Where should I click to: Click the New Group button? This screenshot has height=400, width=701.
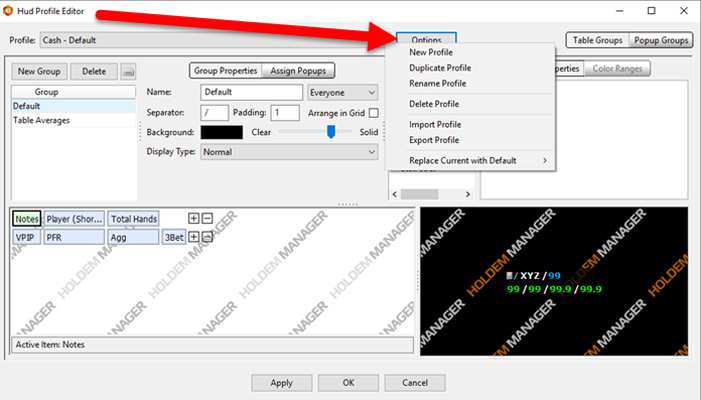point(39,72)
